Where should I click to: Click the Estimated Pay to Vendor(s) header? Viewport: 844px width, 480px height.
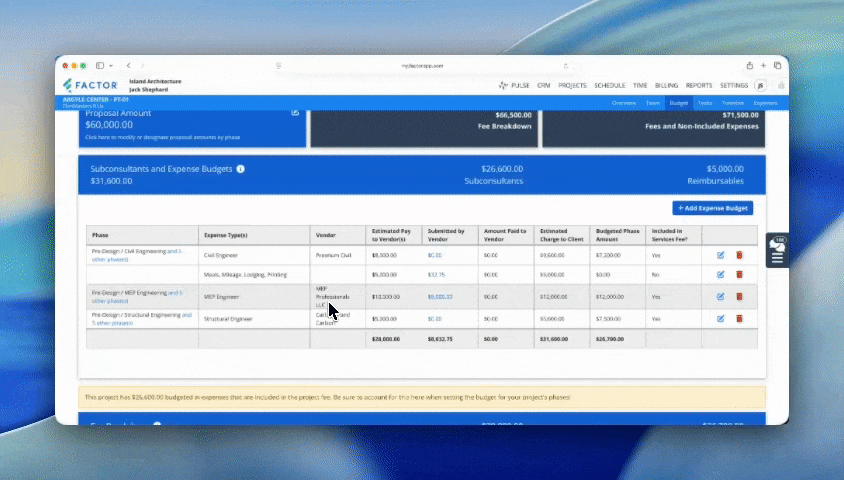tap(393, 235)
